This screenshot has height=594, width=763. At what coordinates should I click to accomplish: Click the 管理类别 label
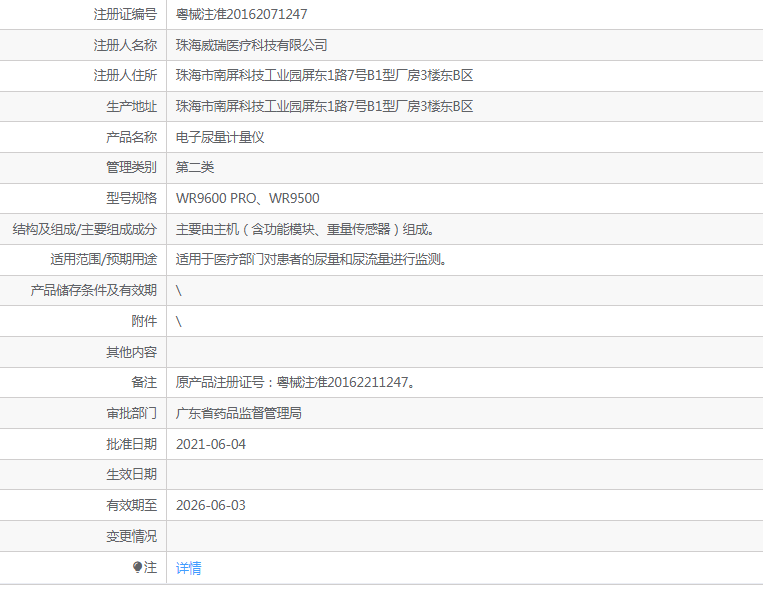(131, 167)
